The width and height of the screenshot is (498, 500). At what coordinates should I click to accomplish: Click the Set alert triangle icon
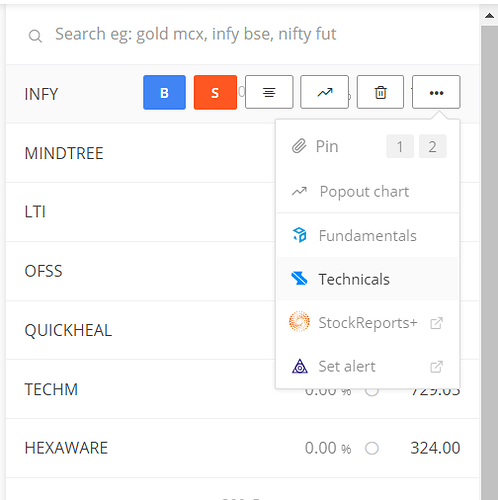[x=300, y=366]
